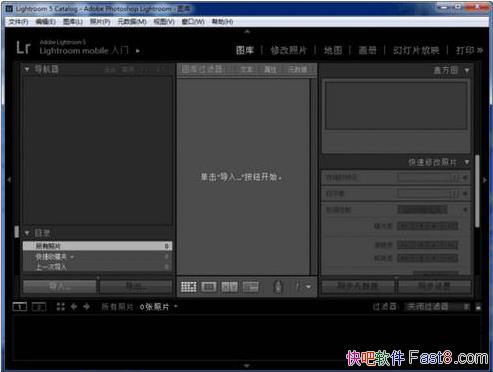The image size is (493, 372).
Task: Switch to the 幻灯片放映 Slideshow module
Action: pyautogui.click(x=416, y=50)
